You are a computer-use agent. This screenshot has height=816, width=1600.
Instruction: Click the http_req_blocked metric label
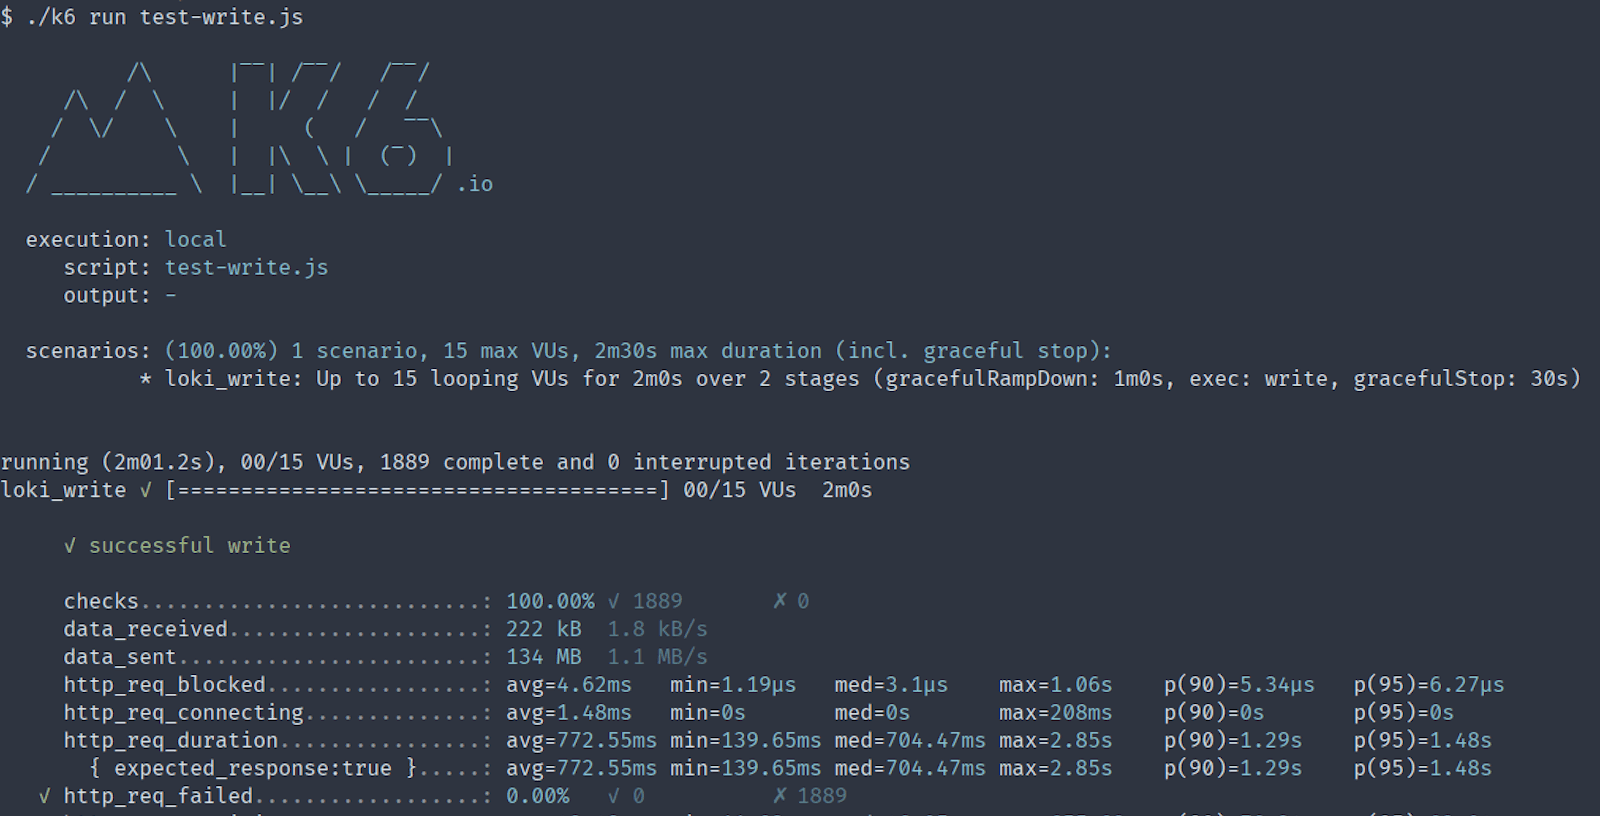pyautogui.click(x=164, y=685)
